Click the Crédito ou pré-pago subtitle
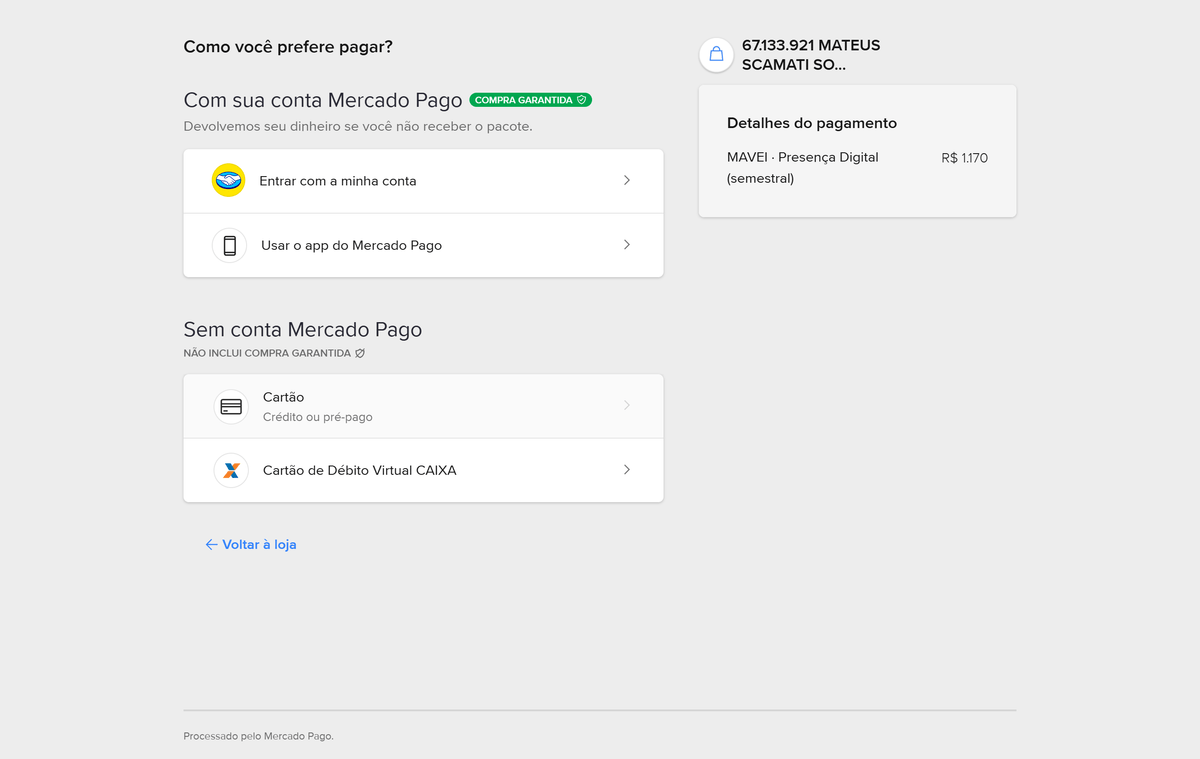The height and width of the screenshot is (759, 1200). pyautogui.click(x=317, y=417)
